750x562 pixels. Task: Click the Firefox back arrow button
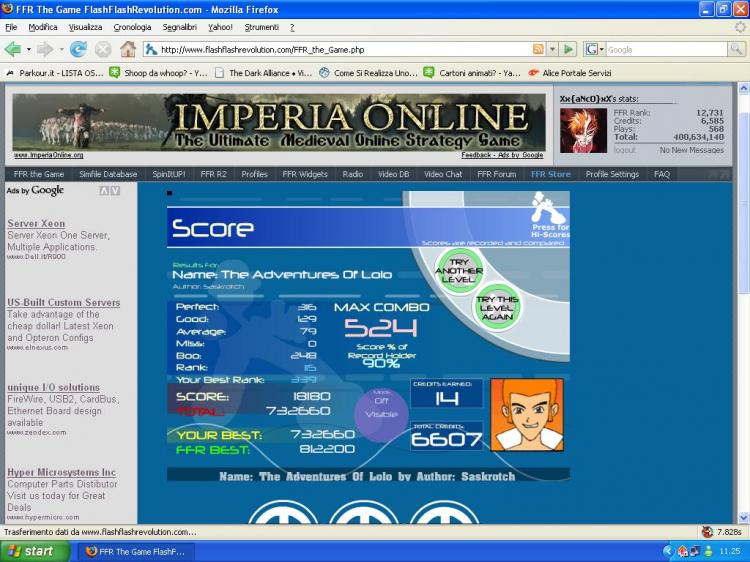(x=12, y=49)
